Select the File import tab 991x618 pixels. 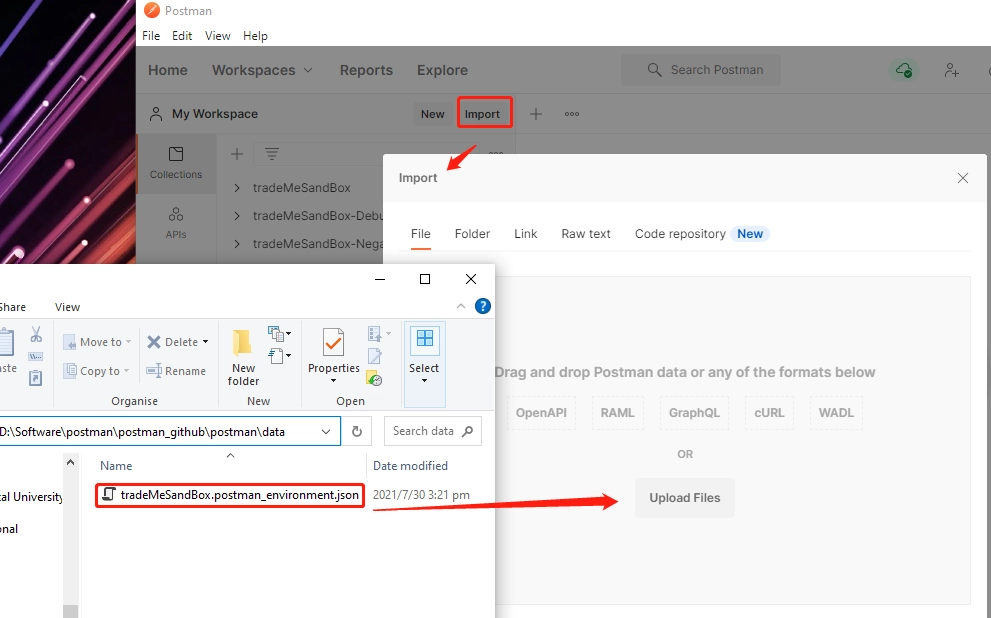coord(420,234)
